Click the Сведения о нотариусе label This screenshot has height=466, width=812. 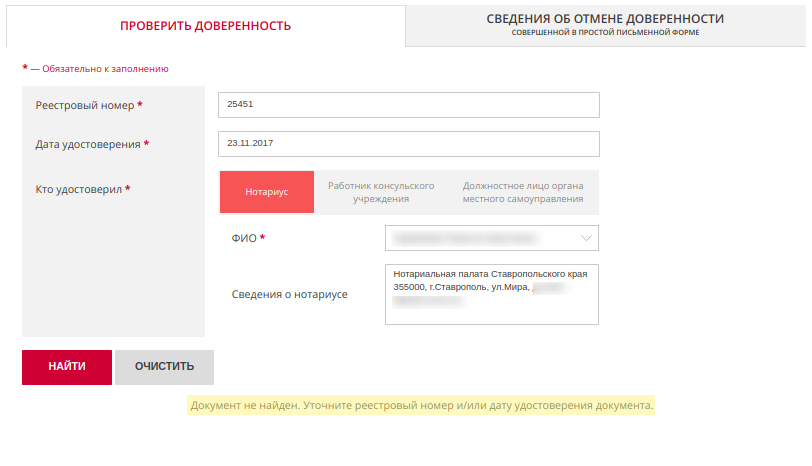coord(289,295)
